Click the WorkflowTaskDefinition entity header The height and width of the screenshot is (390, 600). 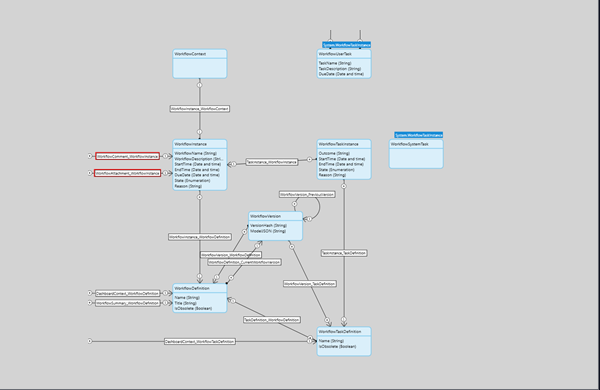tap(344, 331)
